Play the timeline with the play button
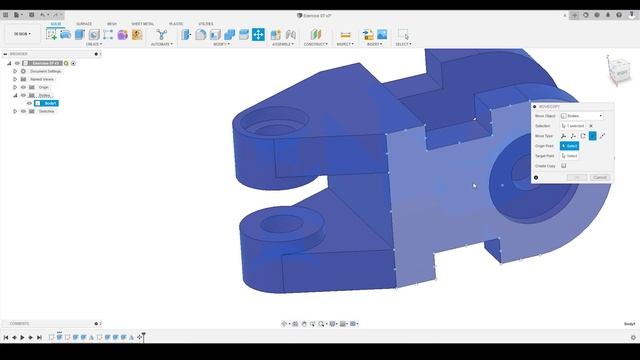 click(x=22, y=338)
